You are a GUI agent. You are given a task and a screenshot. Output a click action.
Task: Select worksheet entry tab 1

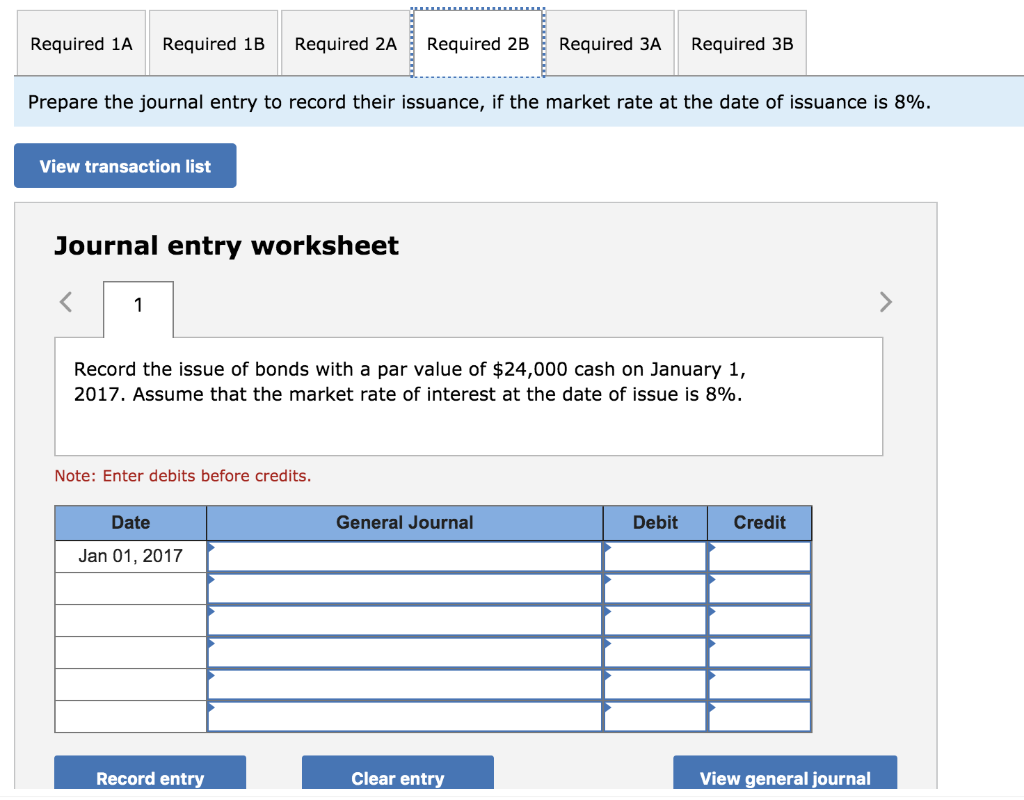pyautogui.click(x=138, y=308)
